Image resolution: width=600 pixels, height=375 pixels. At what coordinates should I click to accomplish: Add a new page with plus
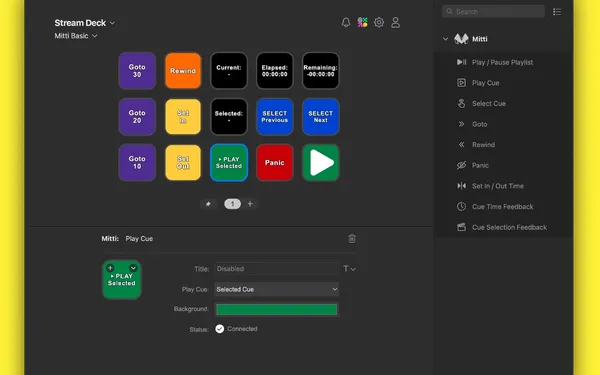click(250, 204)
